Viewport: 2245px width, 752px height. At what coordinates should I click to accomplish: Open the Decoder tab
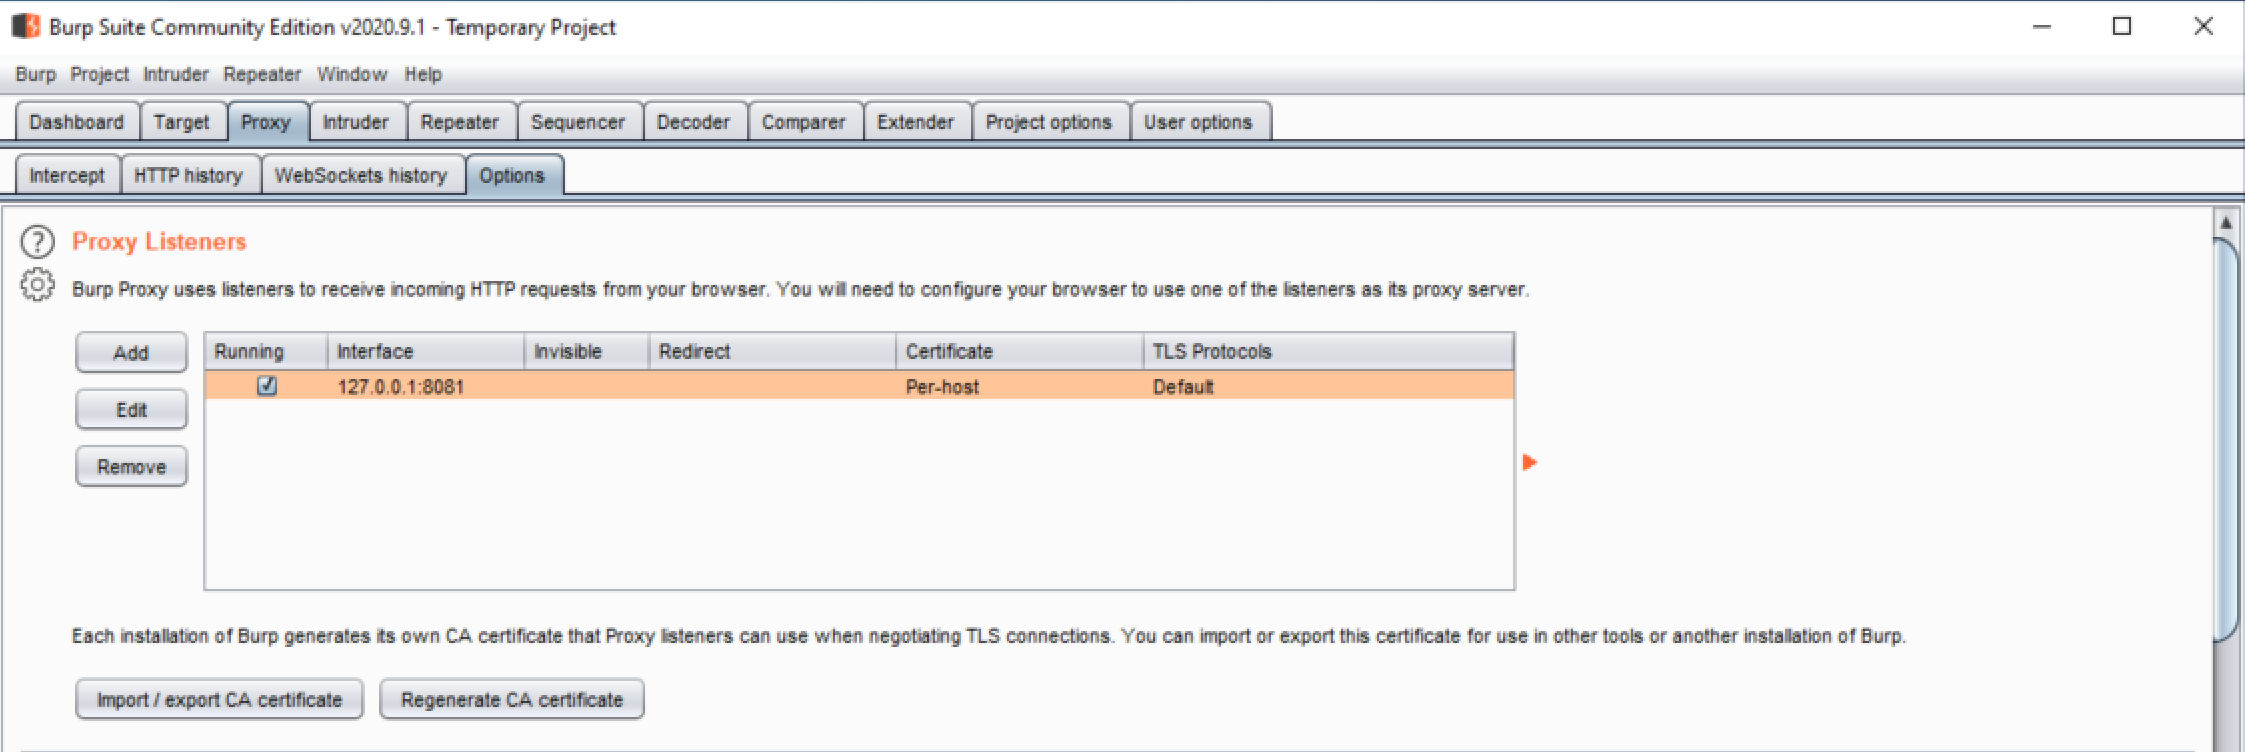[694, 122]
